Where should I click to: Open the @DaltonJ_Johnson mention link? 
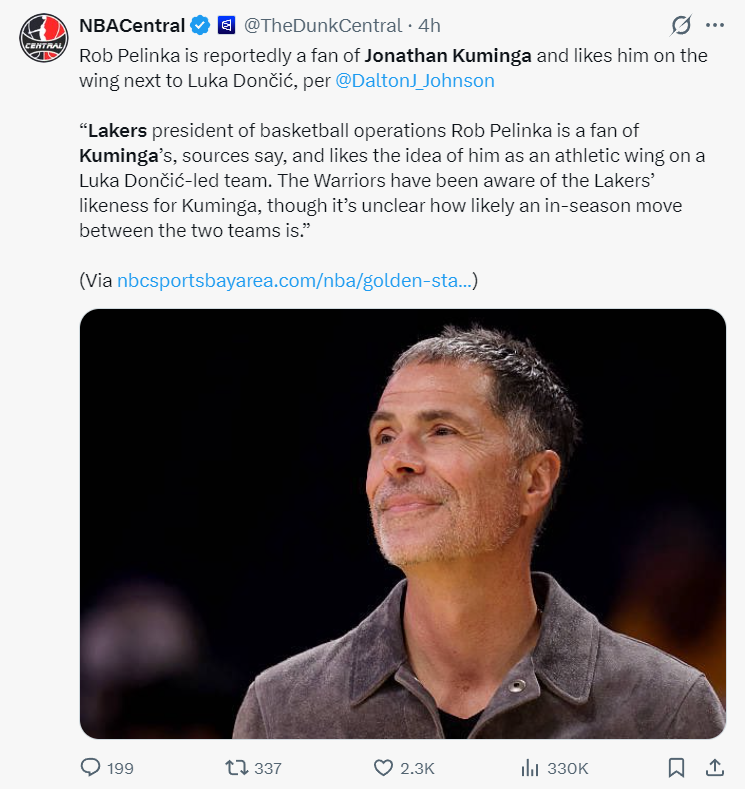click(415, 81)
